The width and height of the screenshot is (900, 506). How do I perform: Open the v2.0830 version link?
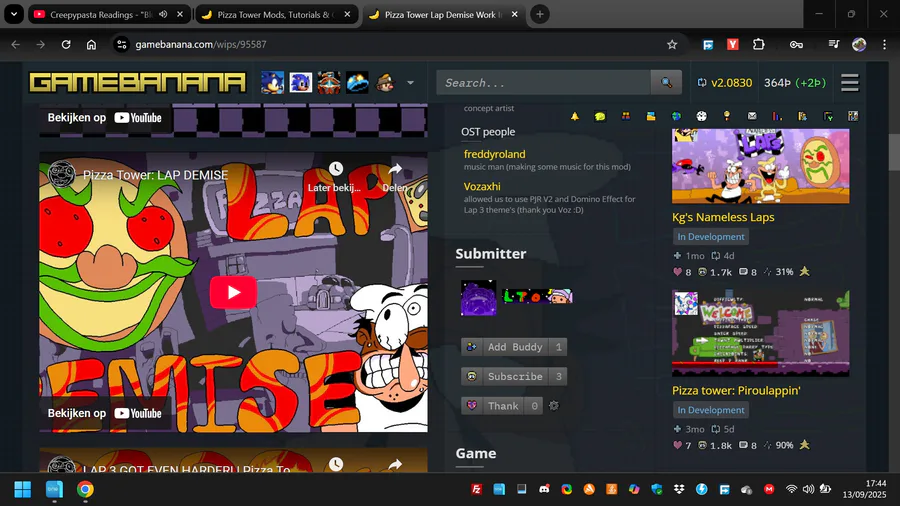[x=724, y=83]
